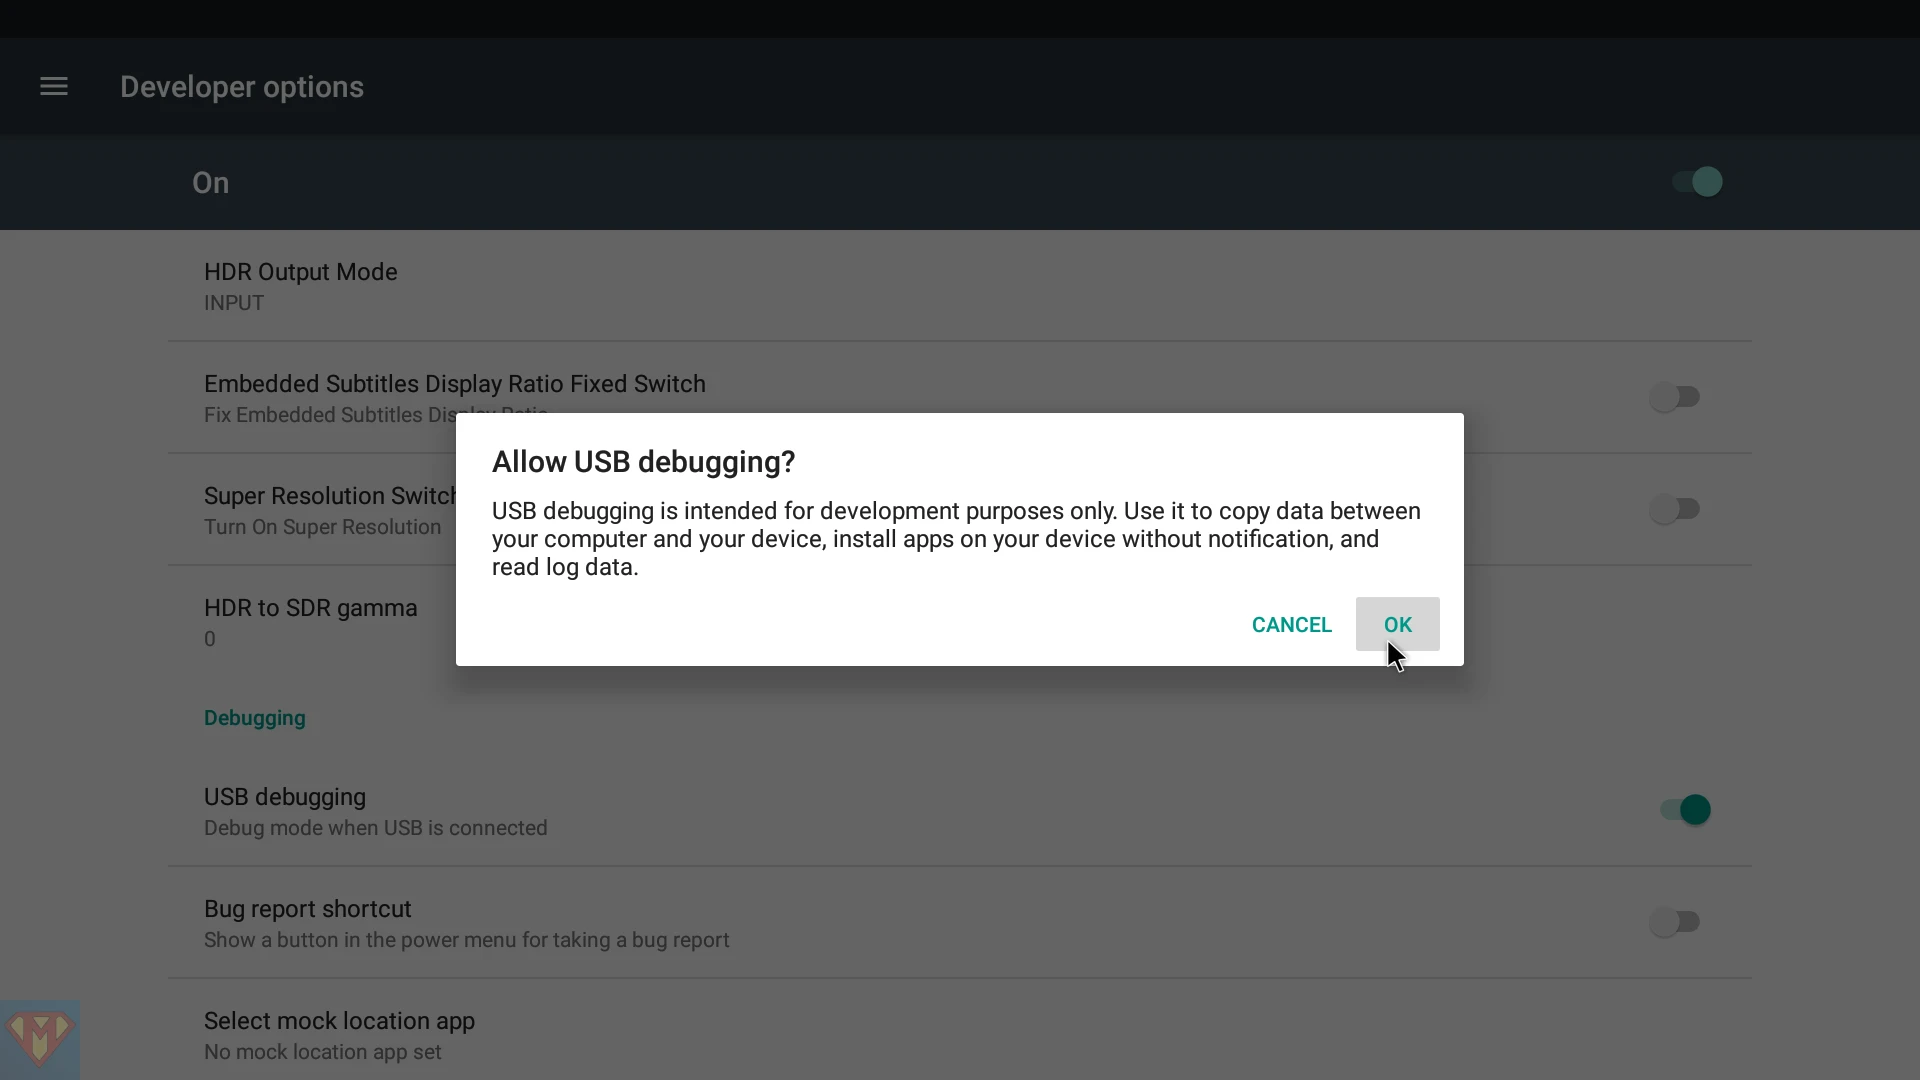Select the USB debugging list item
Screen dimensions: 1920x1080
pyautogui.click(x=960, y=811)
